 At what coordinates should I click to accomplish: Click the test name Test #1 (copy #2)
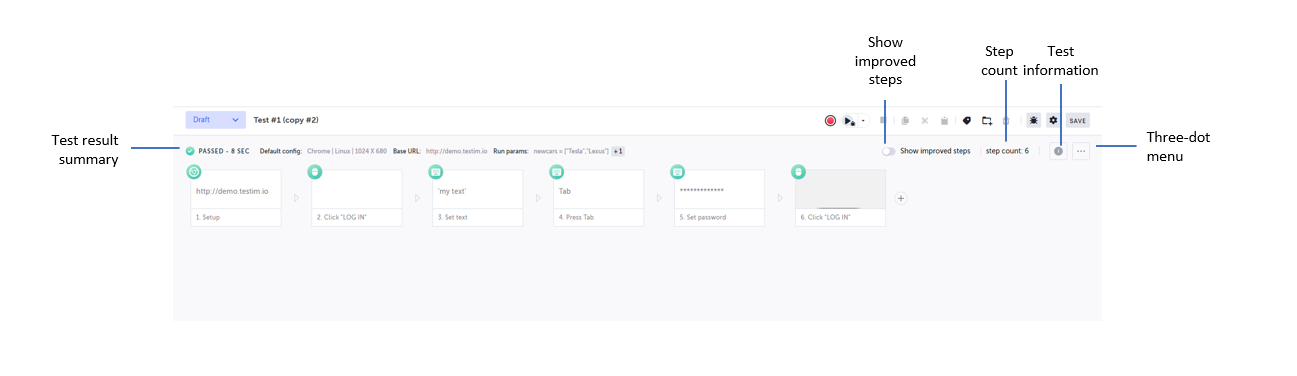[286, 120]
